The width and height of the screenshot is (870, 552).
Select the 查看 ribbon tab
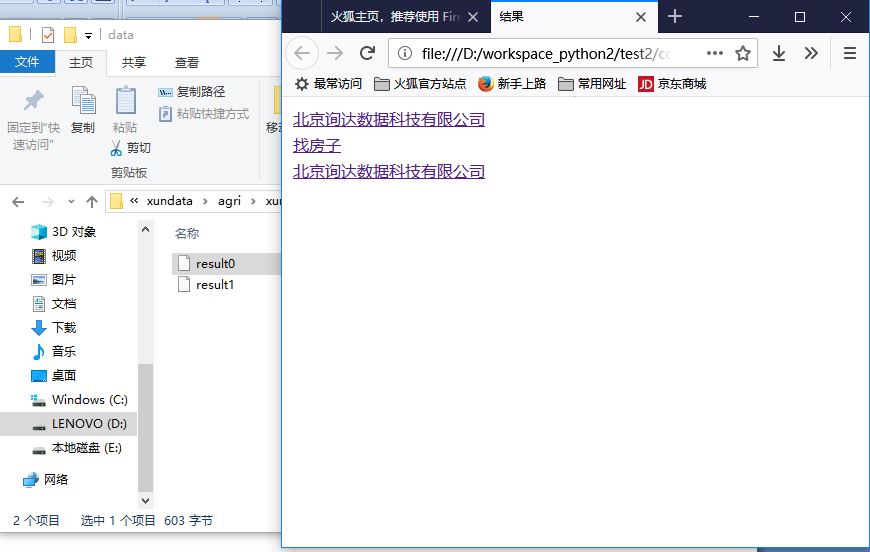pos(186,62)
